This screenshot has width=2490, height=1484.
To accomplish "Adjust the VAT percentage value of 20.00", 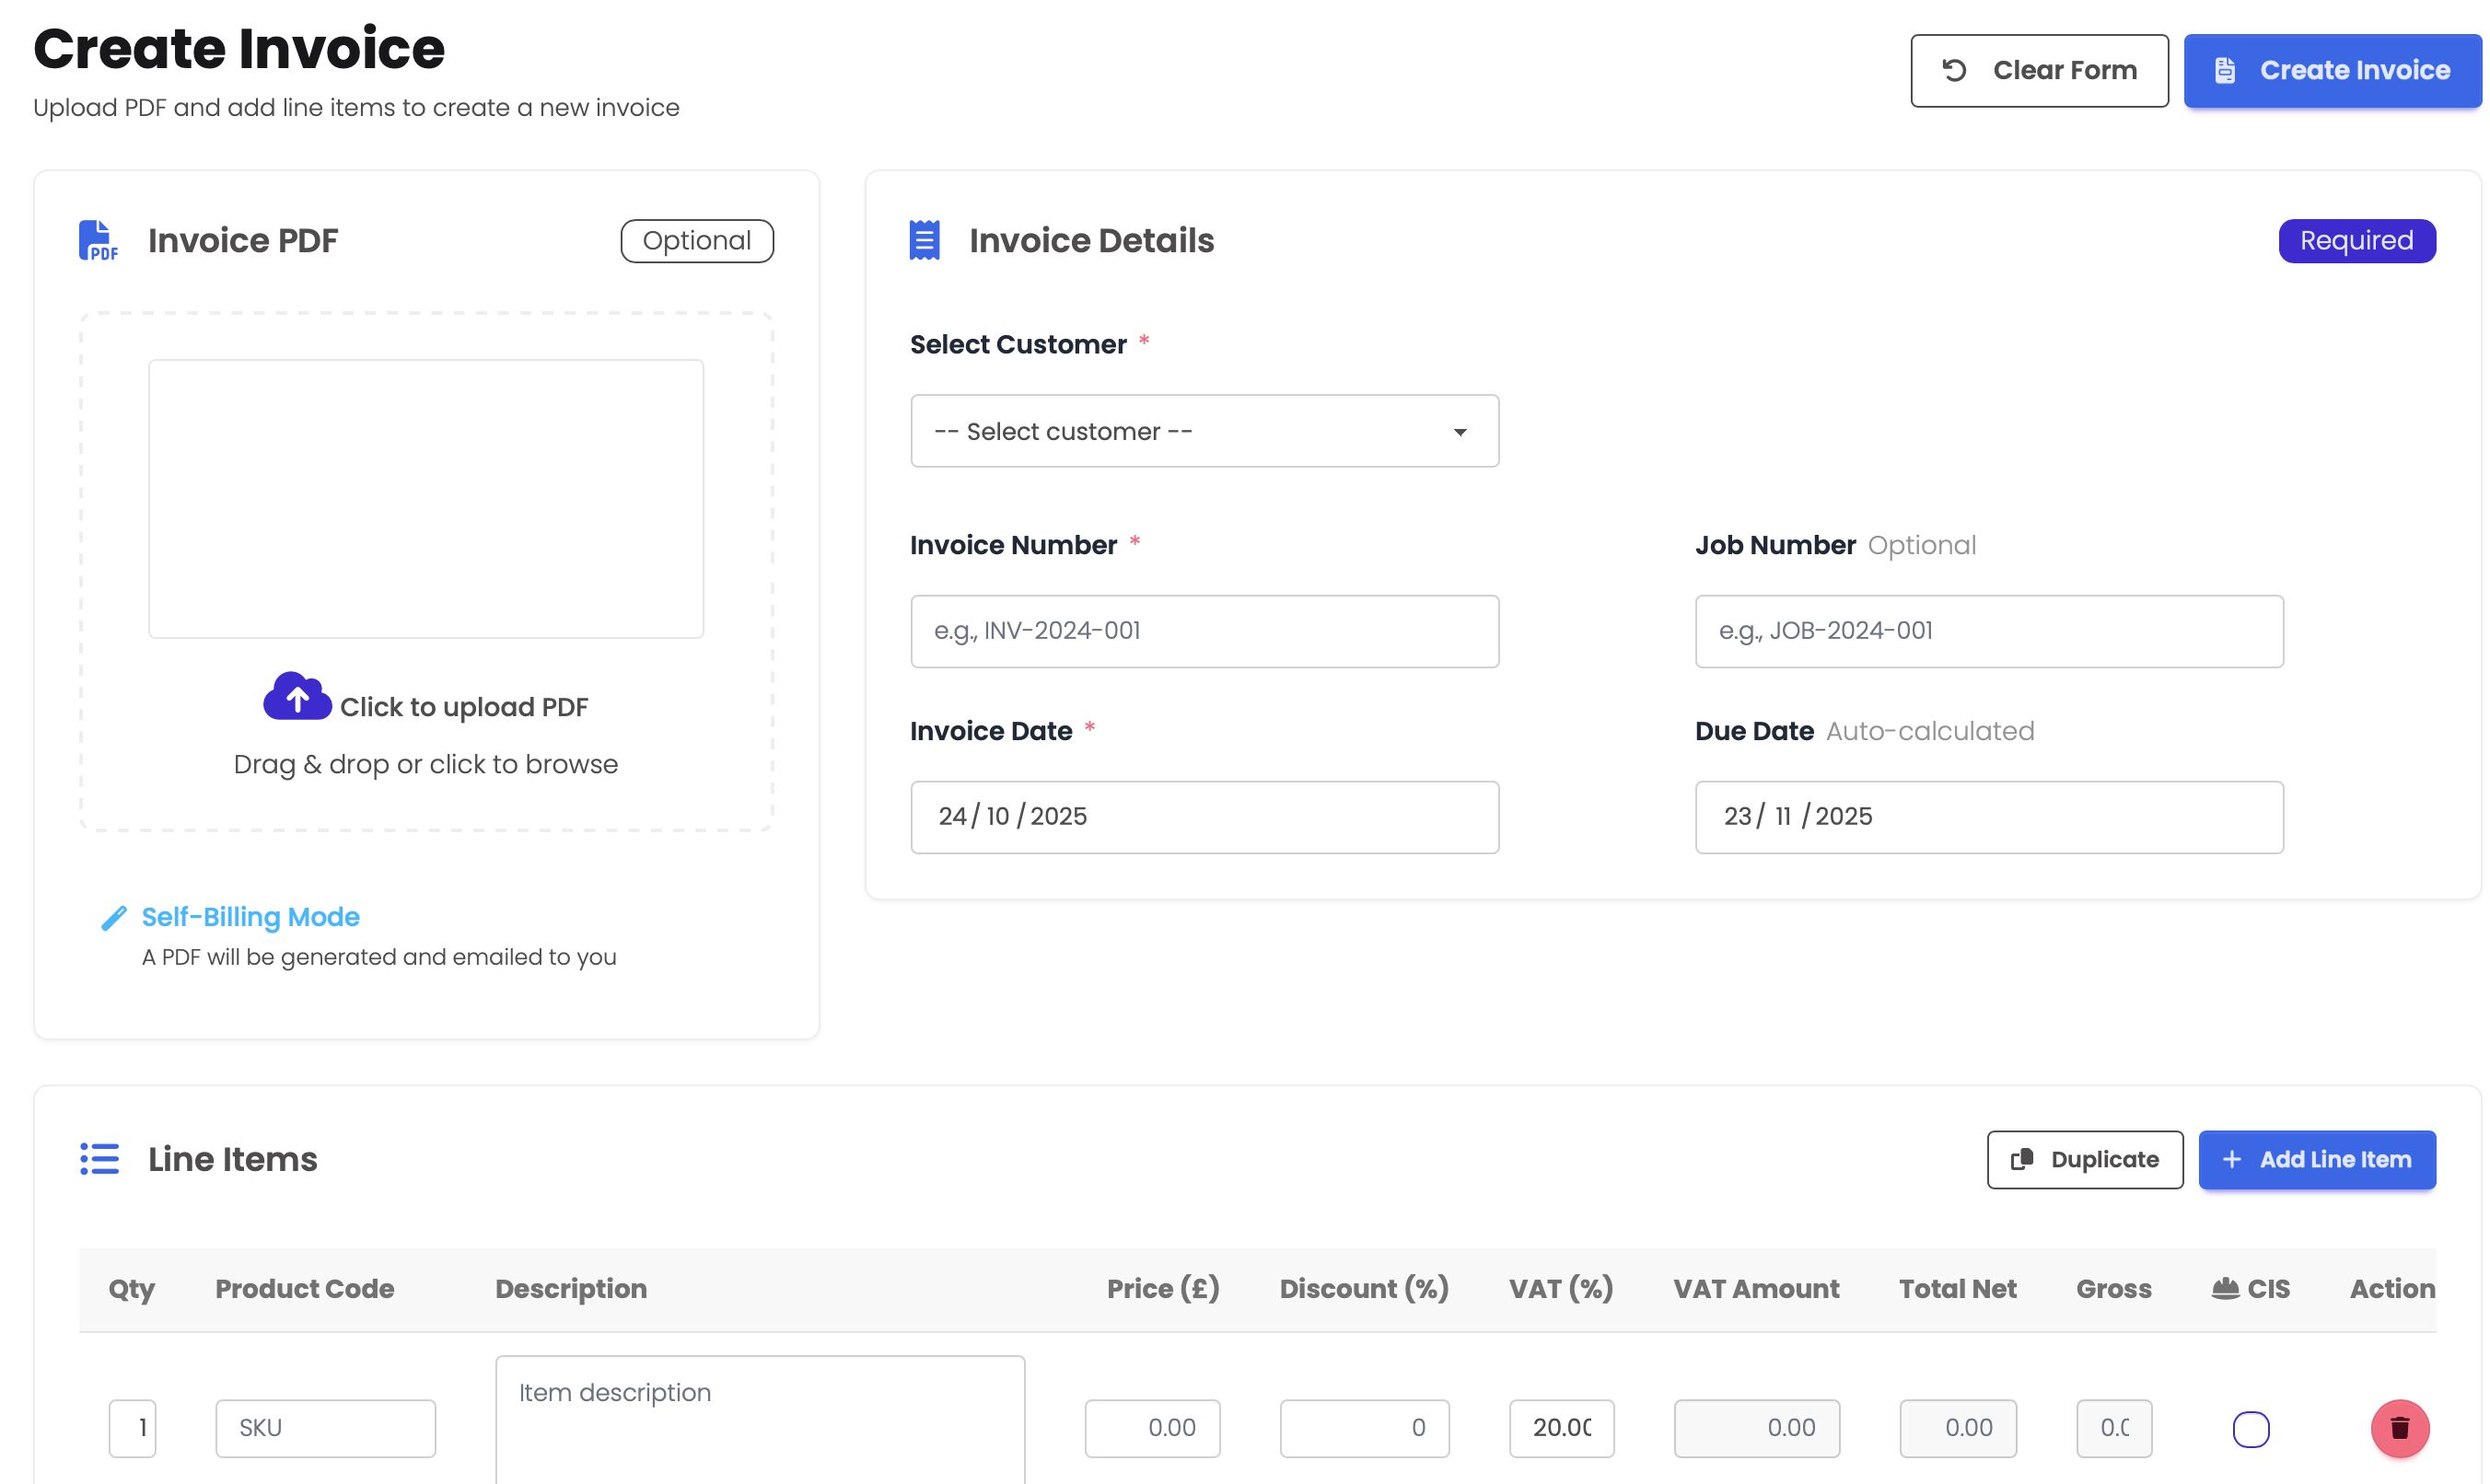I will tap(1560, 1428).
